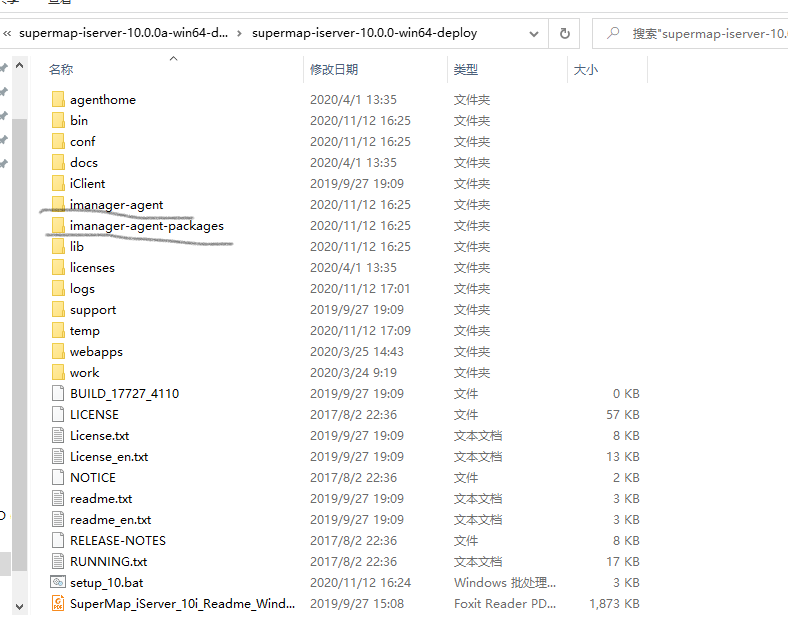This screenshot has height=634, width=788.
Task: Click the readme_en.txt document icon
Action: [x=58, y=519]
